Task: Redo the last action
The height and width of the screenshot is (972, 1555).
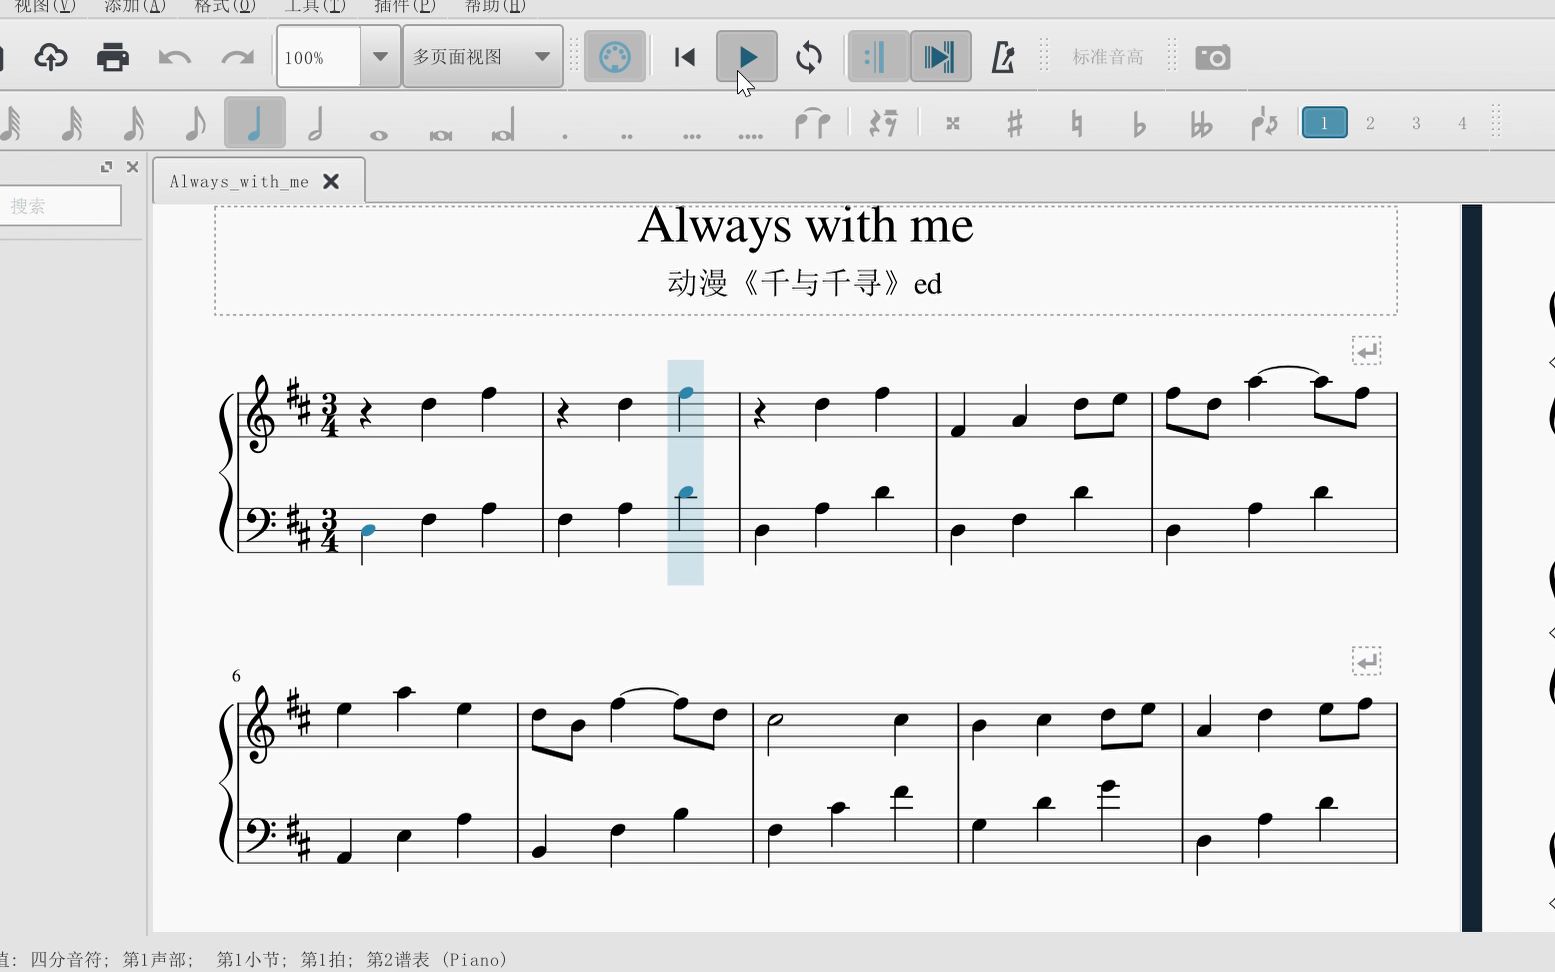Action: tap(237, 57)
